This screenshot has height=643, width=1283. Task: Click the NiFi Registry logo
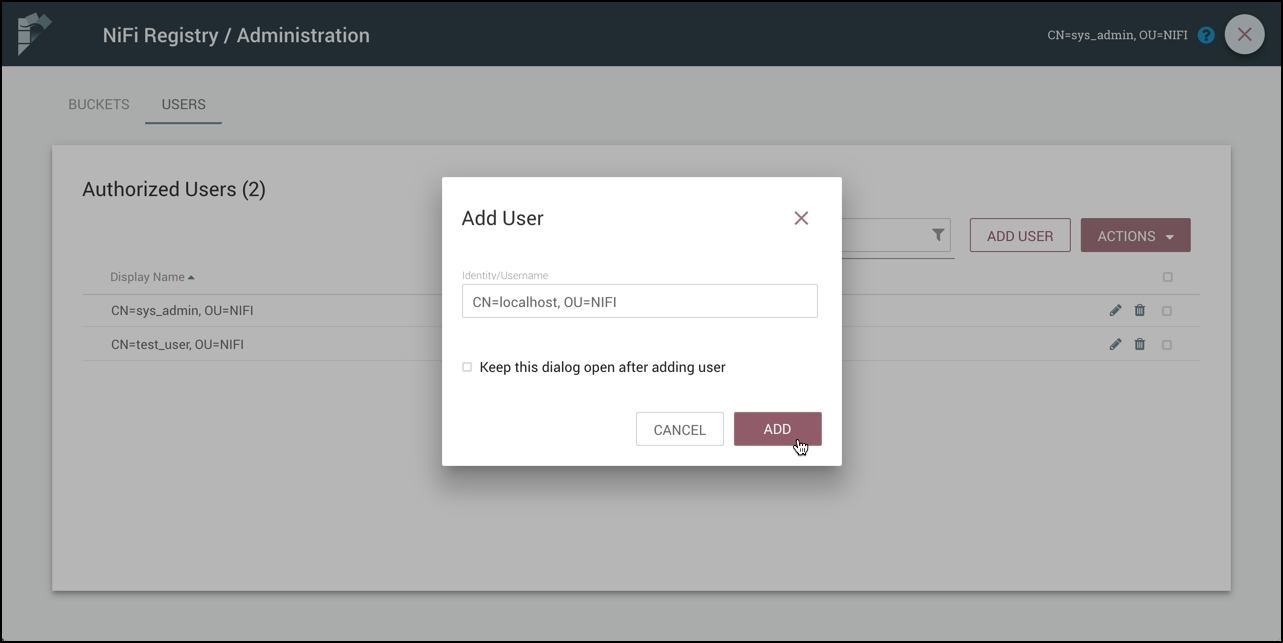coord(33,33)
